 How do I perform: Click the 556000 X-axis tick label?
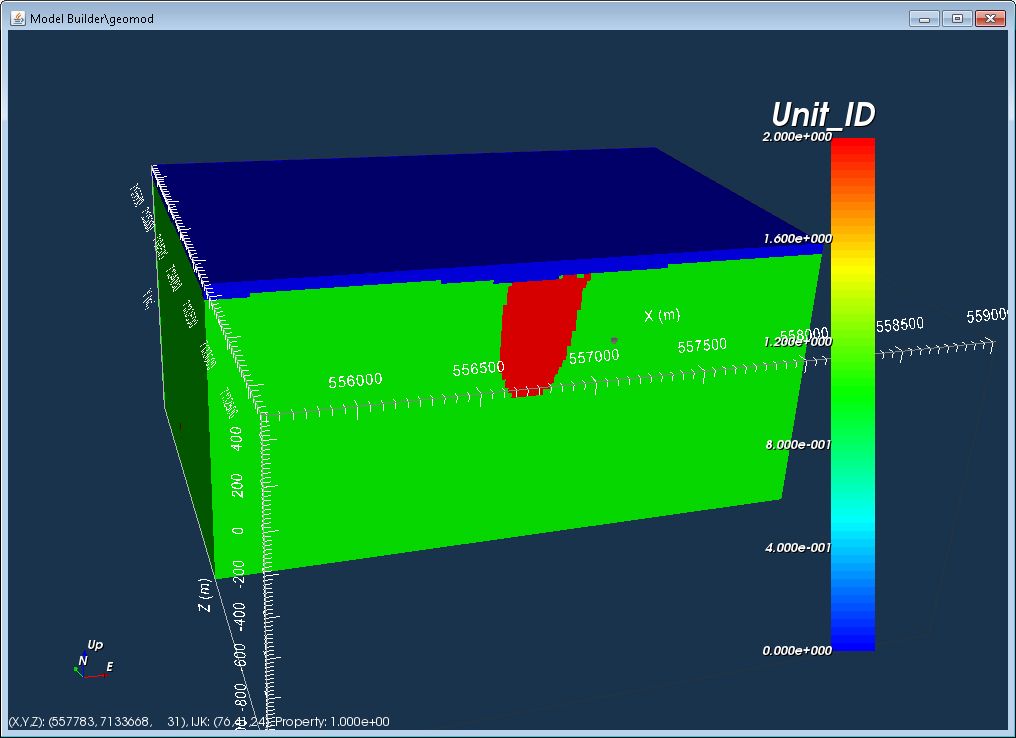355,381
